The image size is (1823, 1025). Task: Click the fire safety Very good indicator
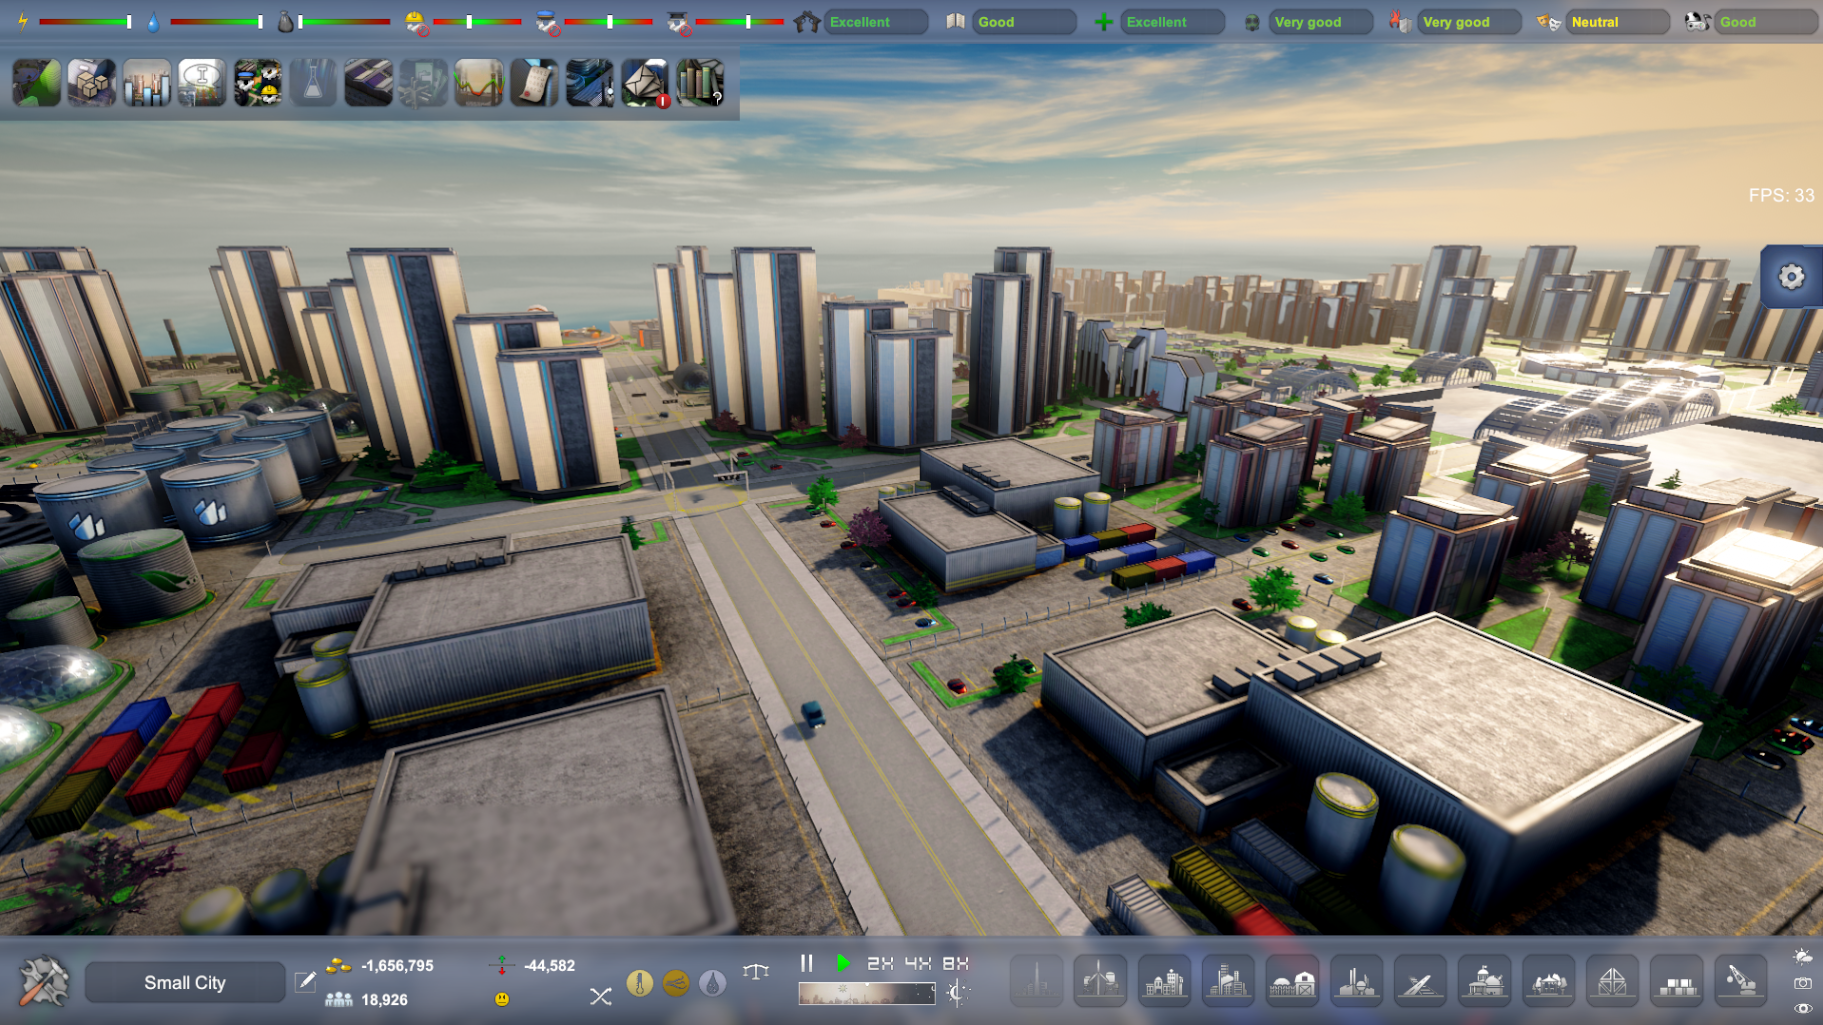1468,21
